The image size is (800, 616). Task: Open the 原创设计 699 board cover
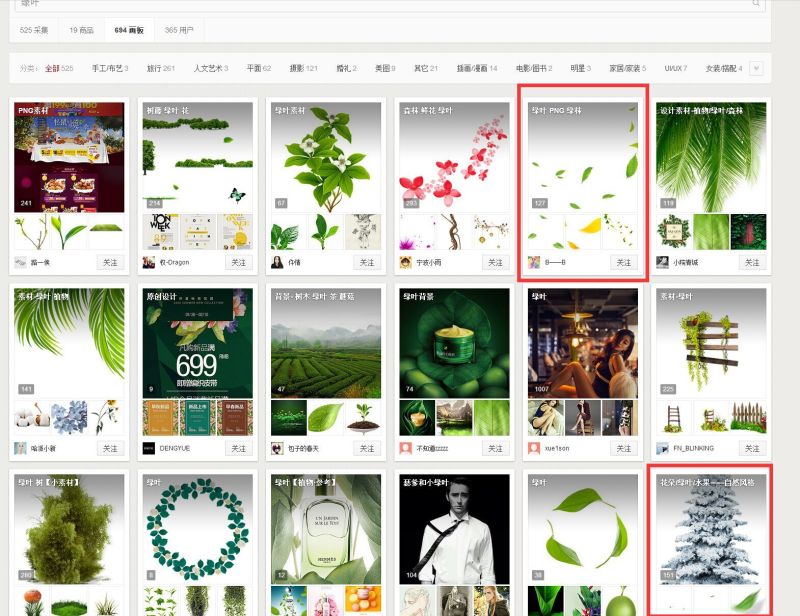tap(198, 343)
